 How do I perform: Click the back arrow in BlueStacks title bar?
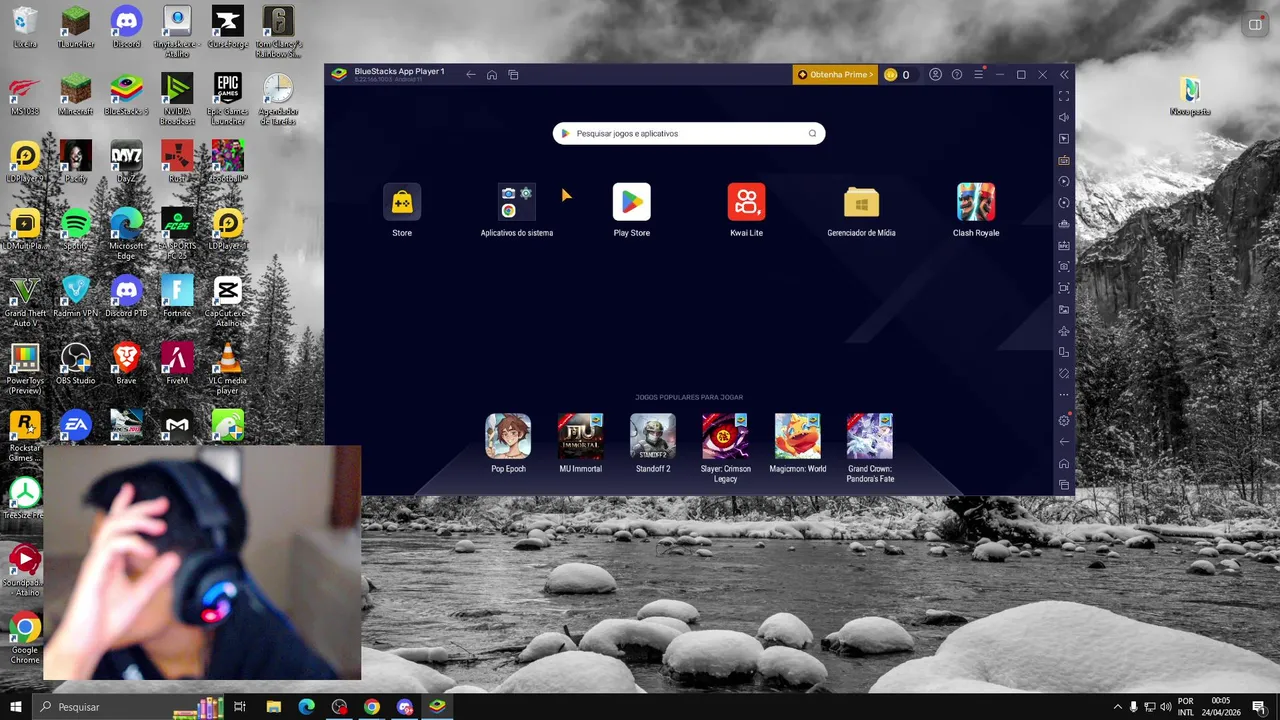tap(471, 75)
